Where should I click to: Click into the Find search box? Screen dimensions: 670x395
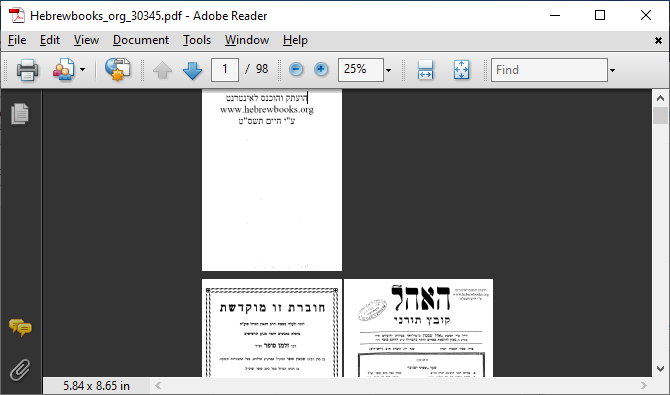[550, 70]
